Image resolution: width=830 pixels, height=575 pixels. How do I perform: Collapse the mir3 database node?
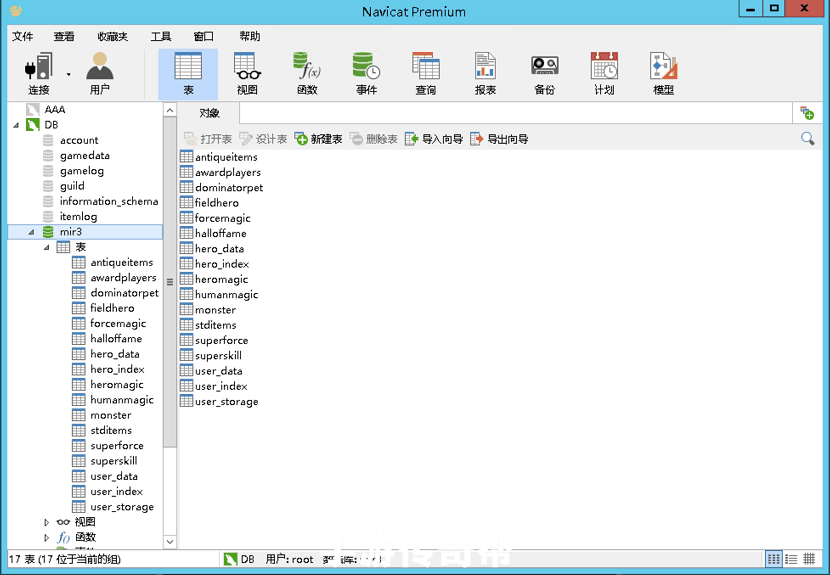(x=31, y=232)
